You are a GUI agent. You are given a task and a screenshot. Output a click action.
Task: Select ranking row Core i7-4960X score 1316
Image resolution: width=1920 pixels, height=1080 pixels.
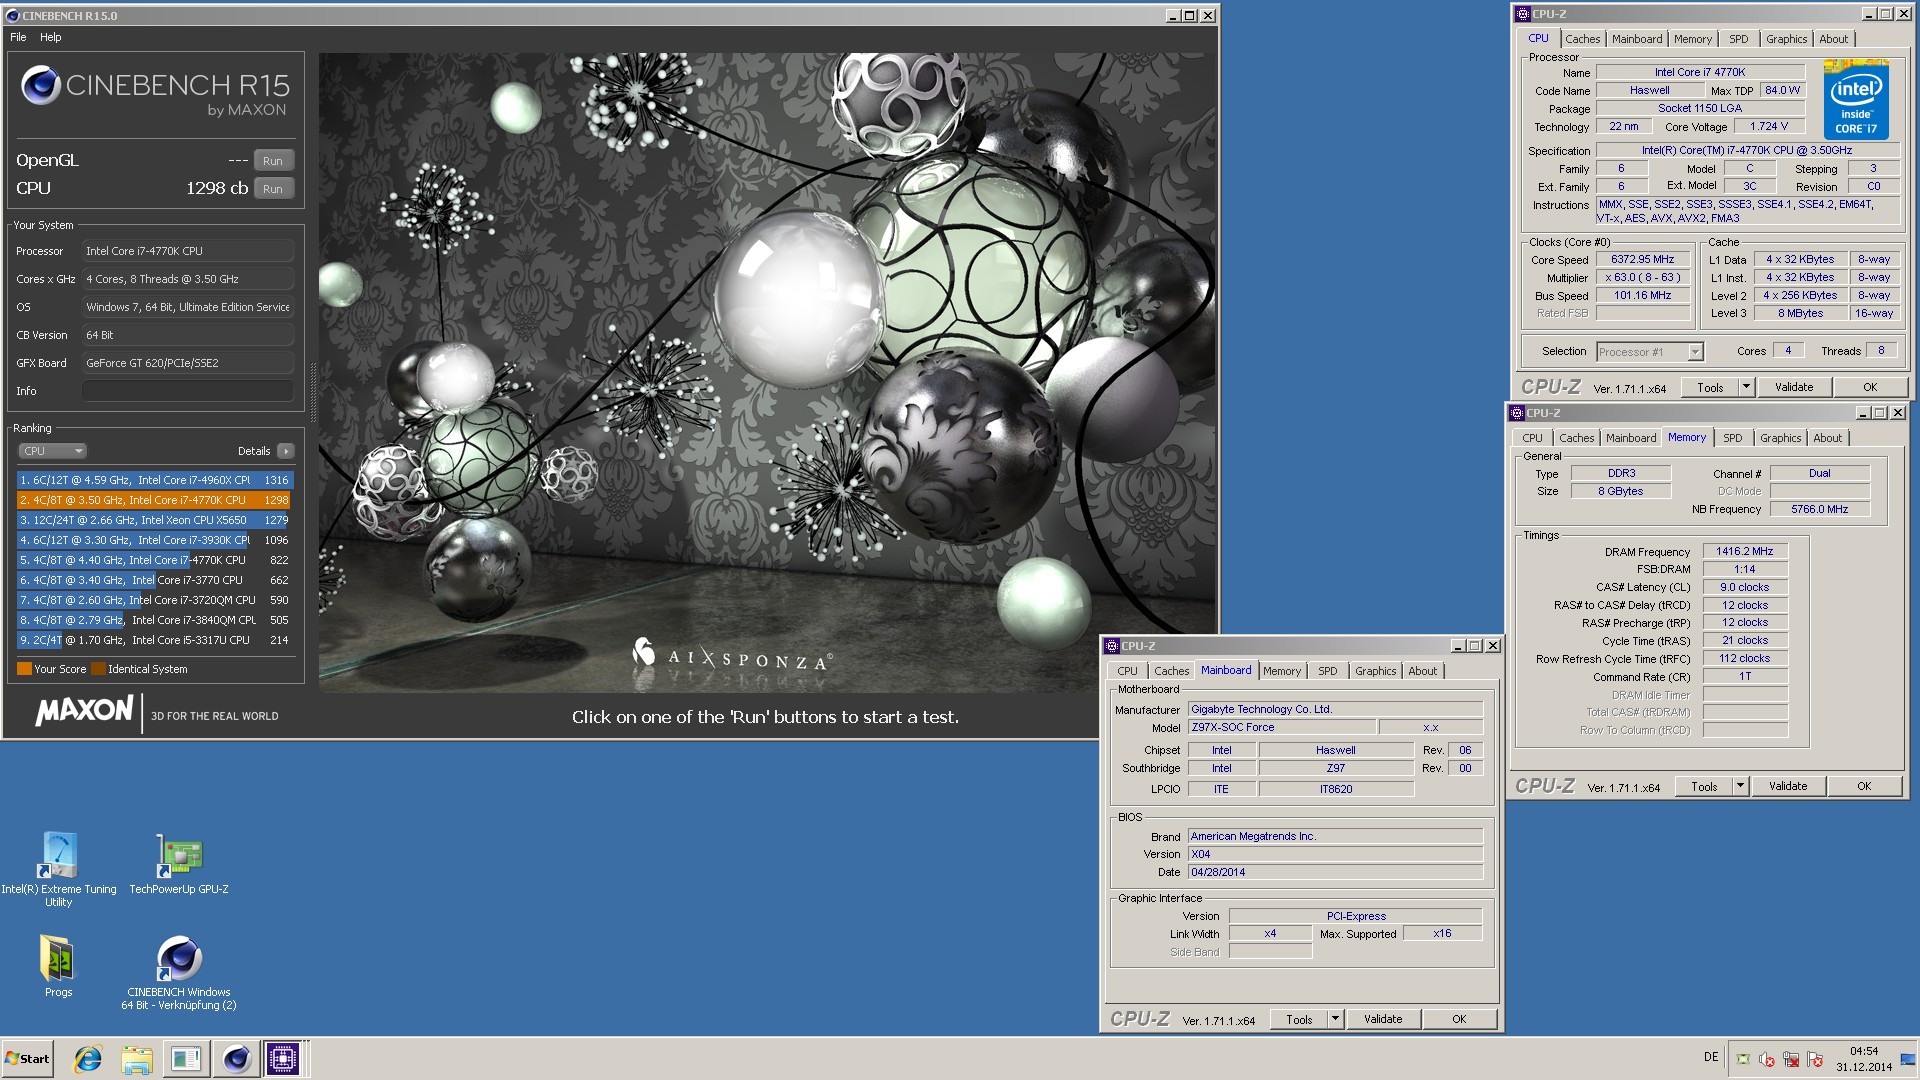coord(155,480)
